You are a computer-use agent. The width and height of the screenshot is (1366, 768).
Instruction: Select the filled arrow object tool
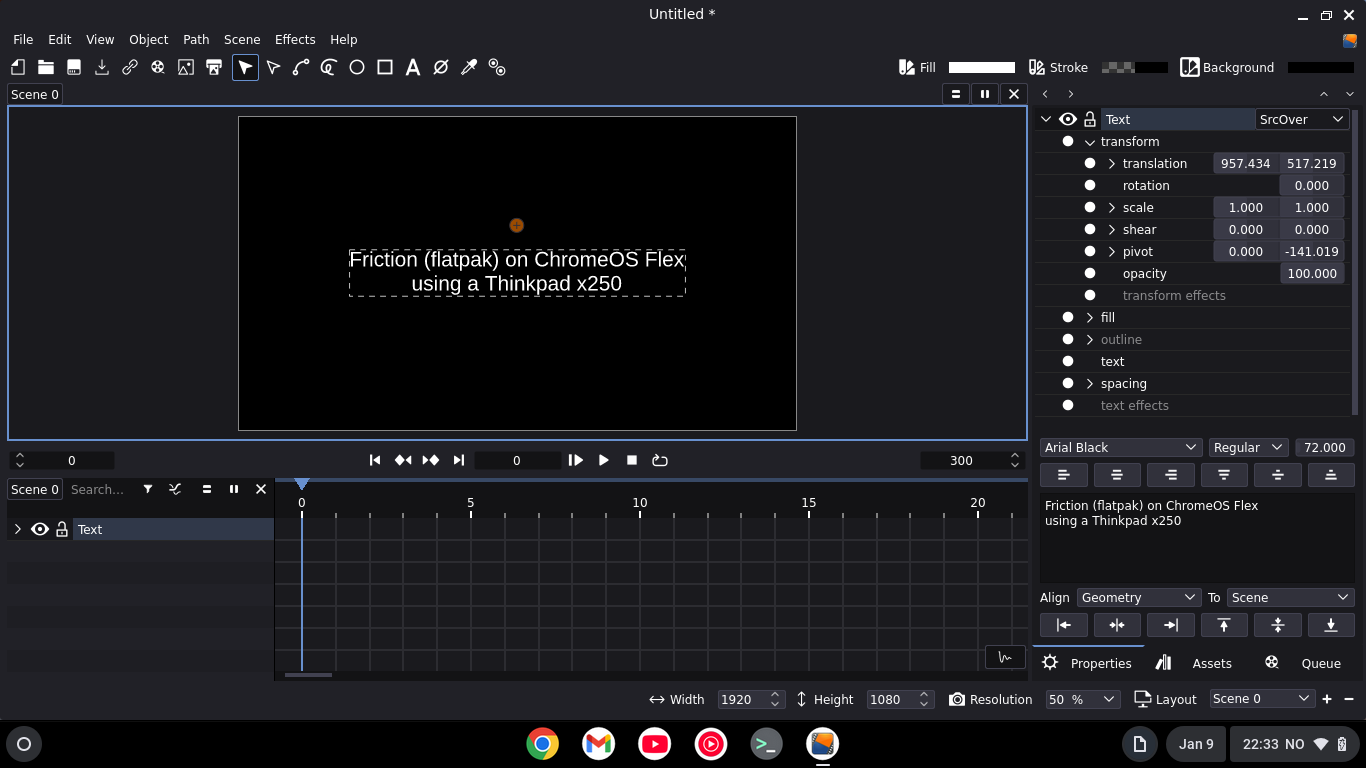point(245,67)
